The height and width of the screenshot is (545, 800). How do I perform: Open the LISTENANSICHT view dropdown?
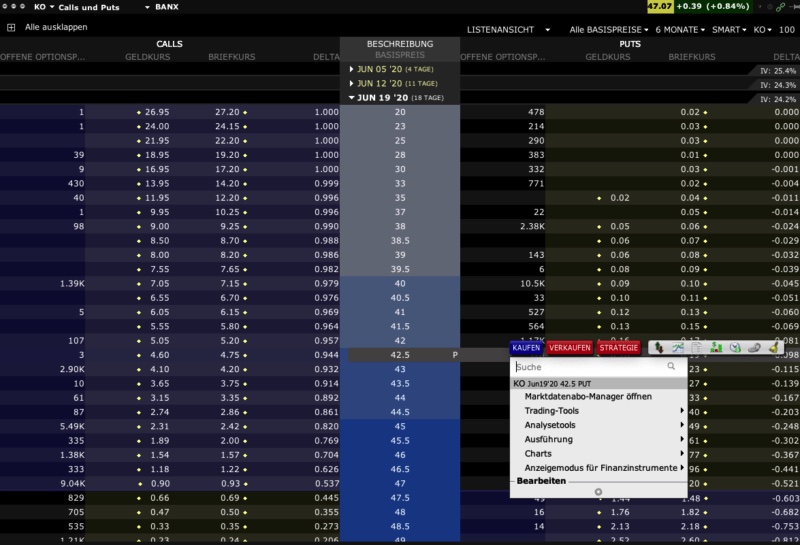coord(507,30)
